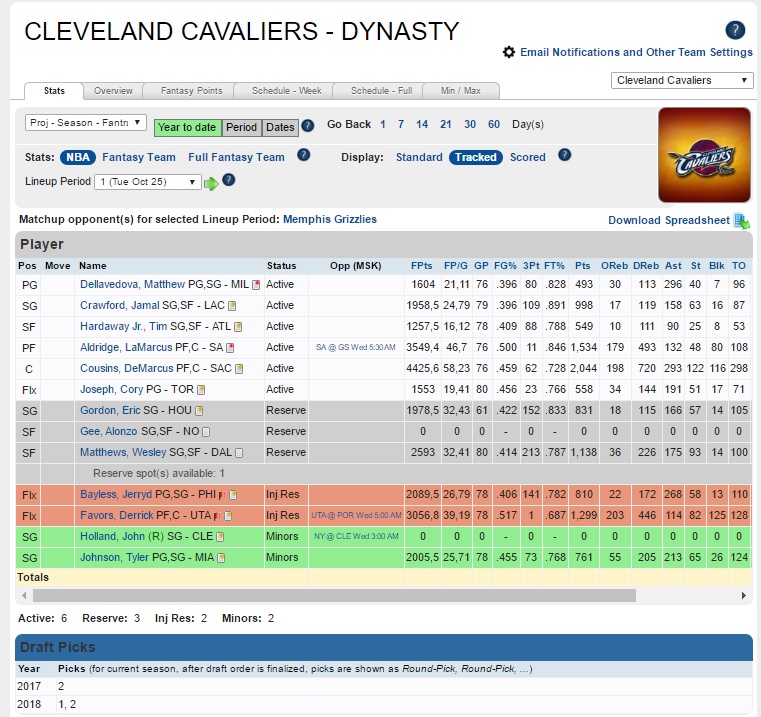Open the Schedule - Week tab

click(286, 91)
